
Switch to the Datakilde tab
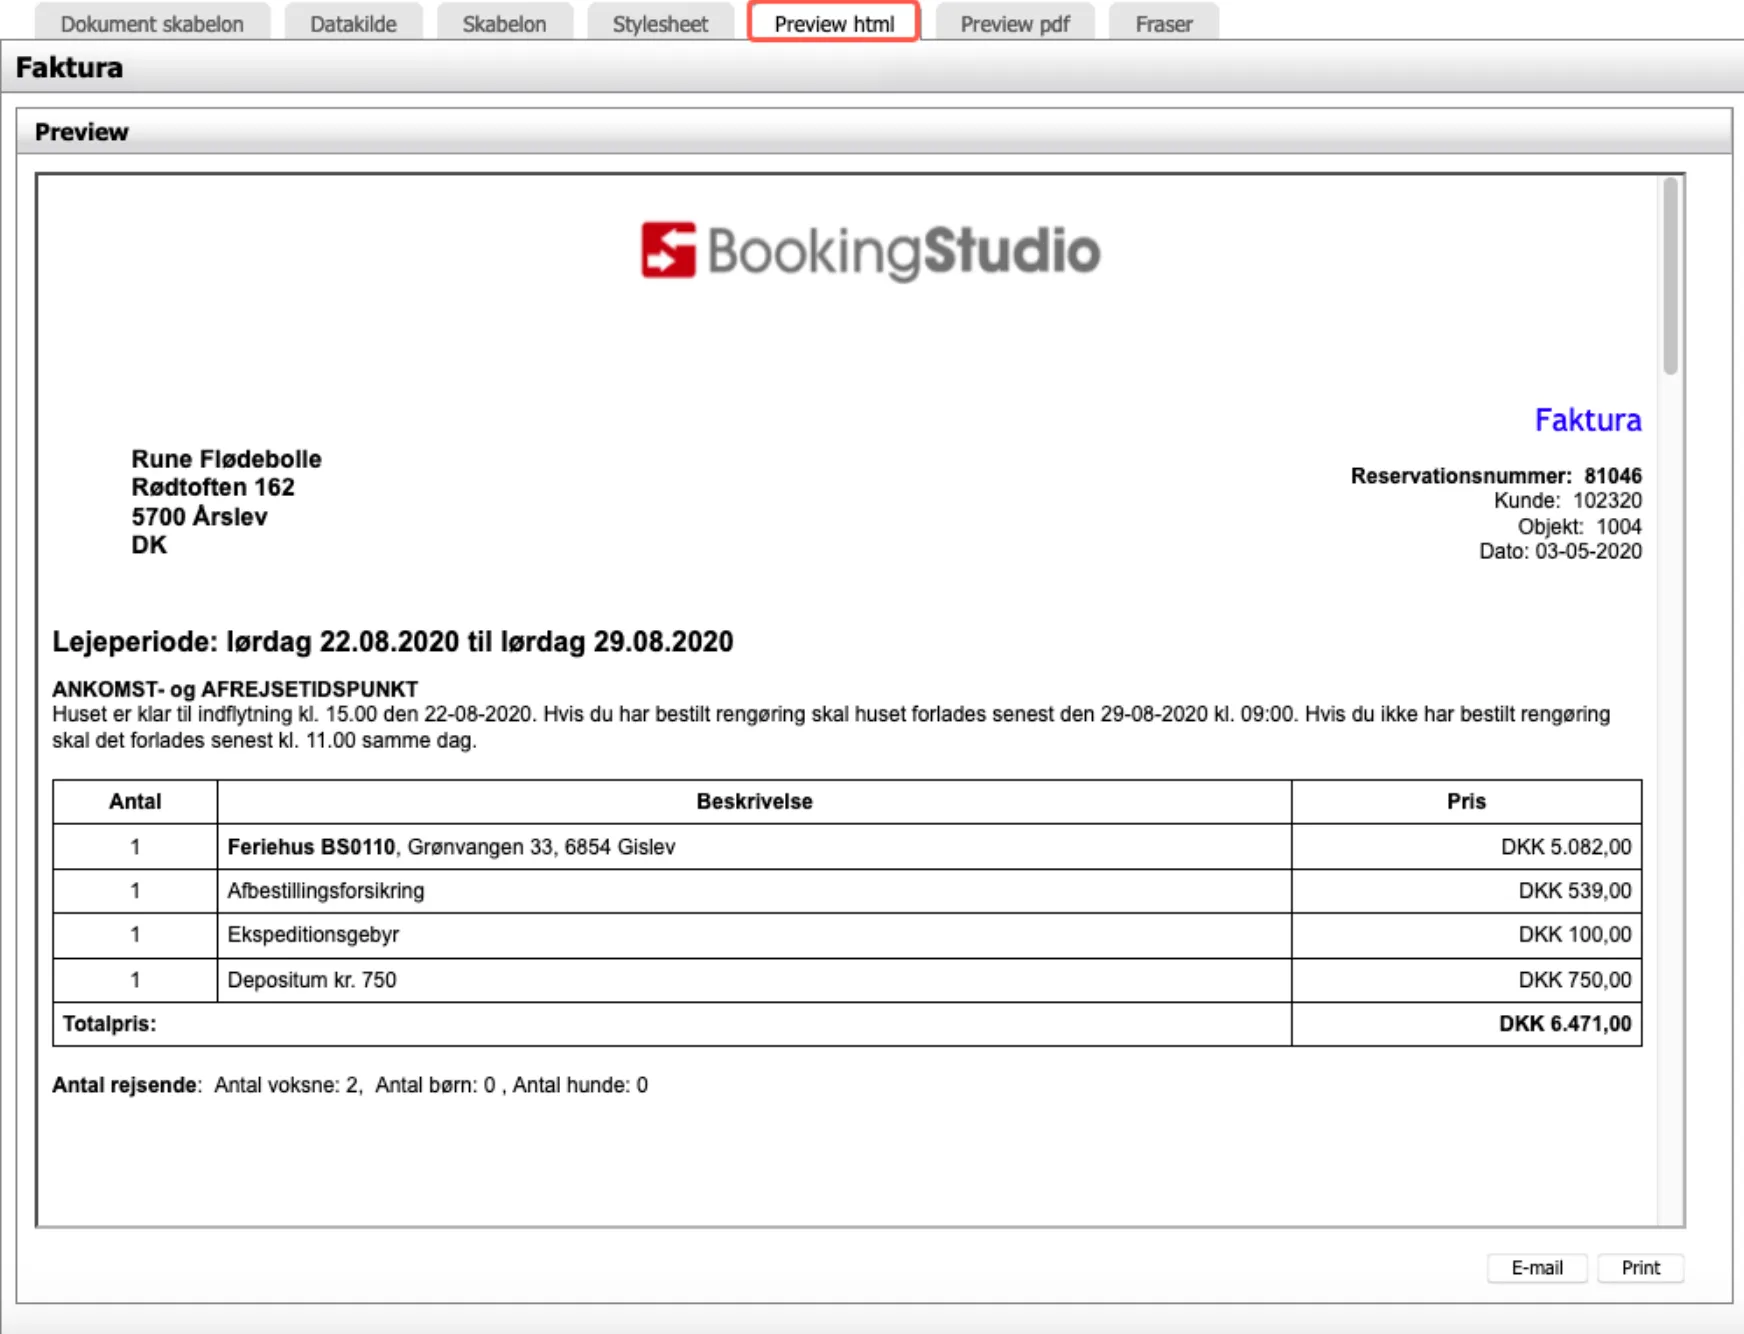pos(353,24)
